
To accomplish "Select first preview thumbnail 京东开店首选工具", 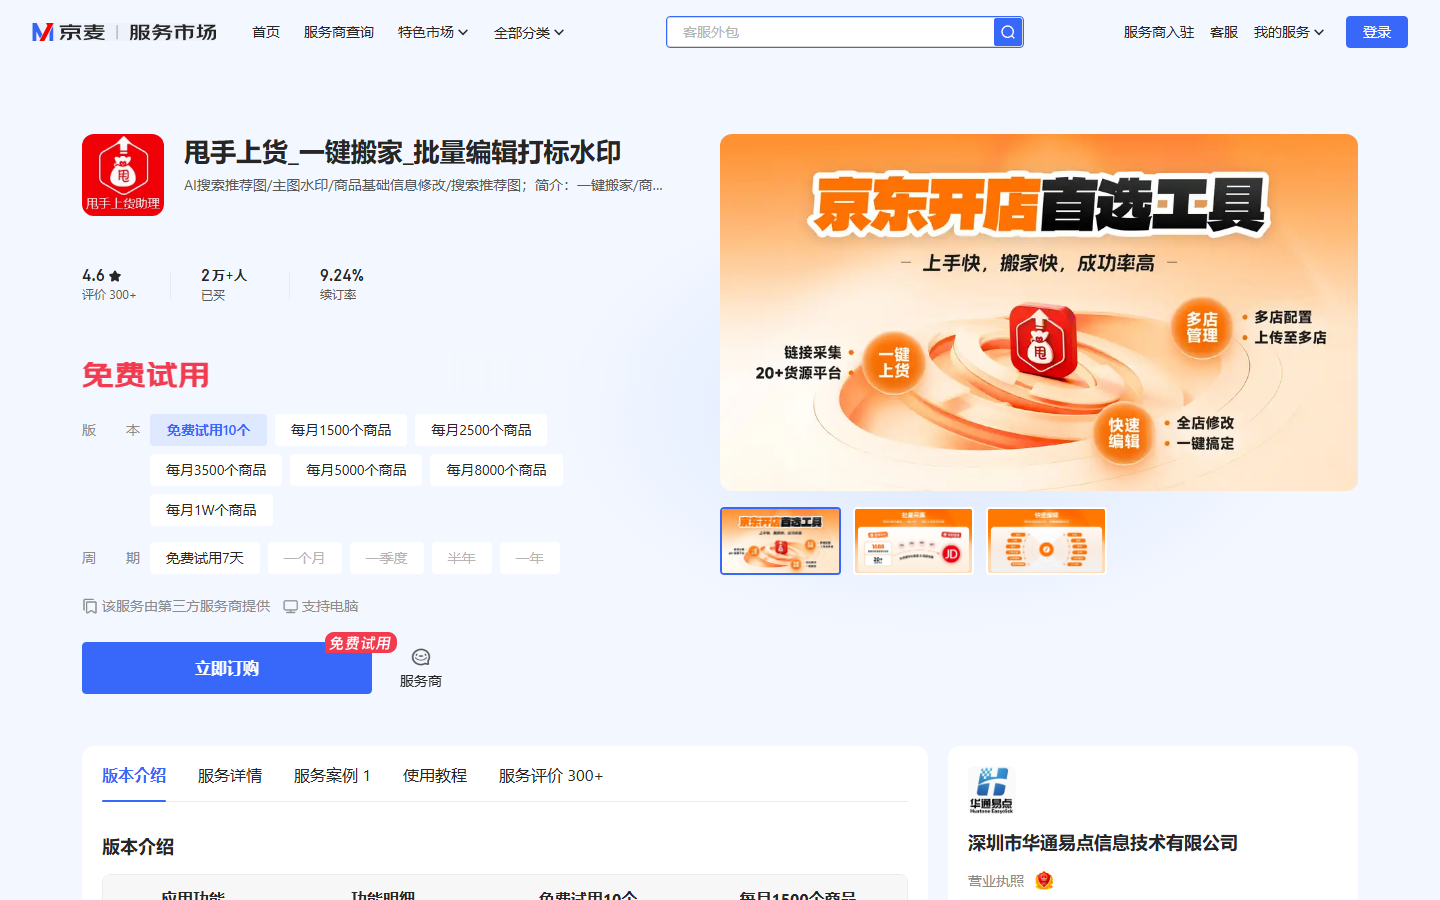I will click(x=780, y=541).
